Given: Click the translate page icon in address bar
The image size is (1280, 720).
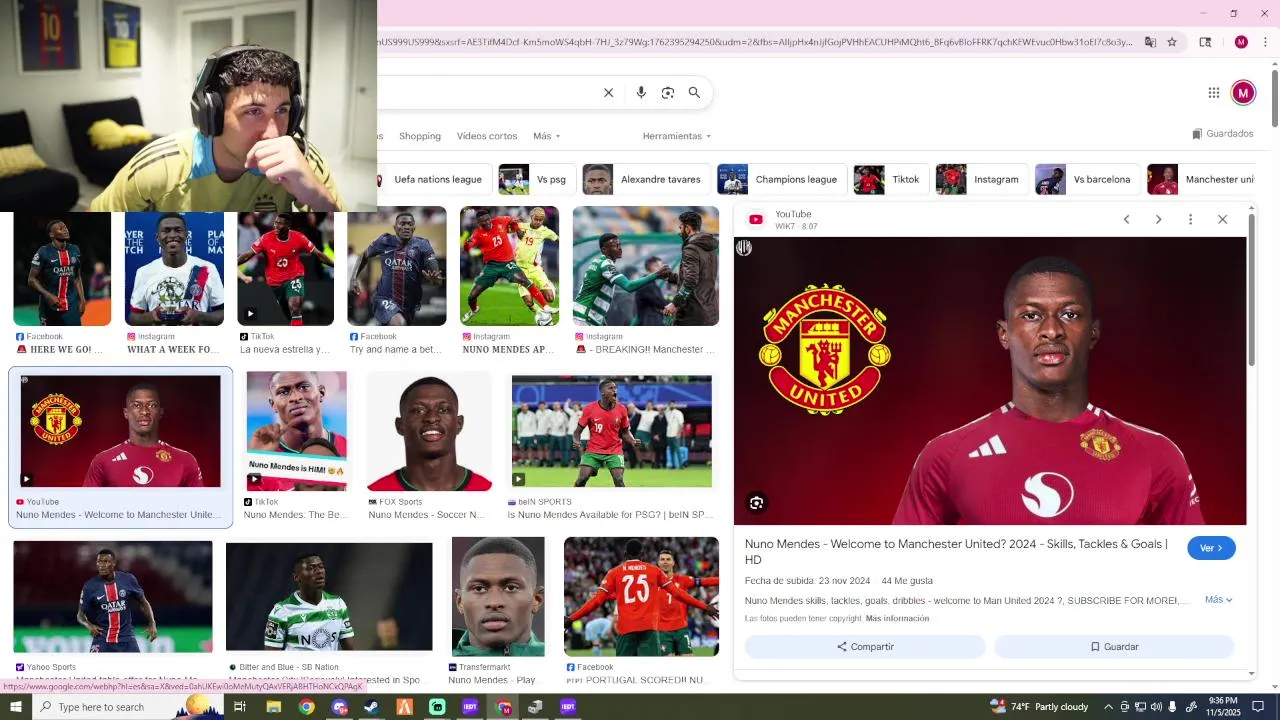Looking at the screenshot, I should pos(1150,42).
